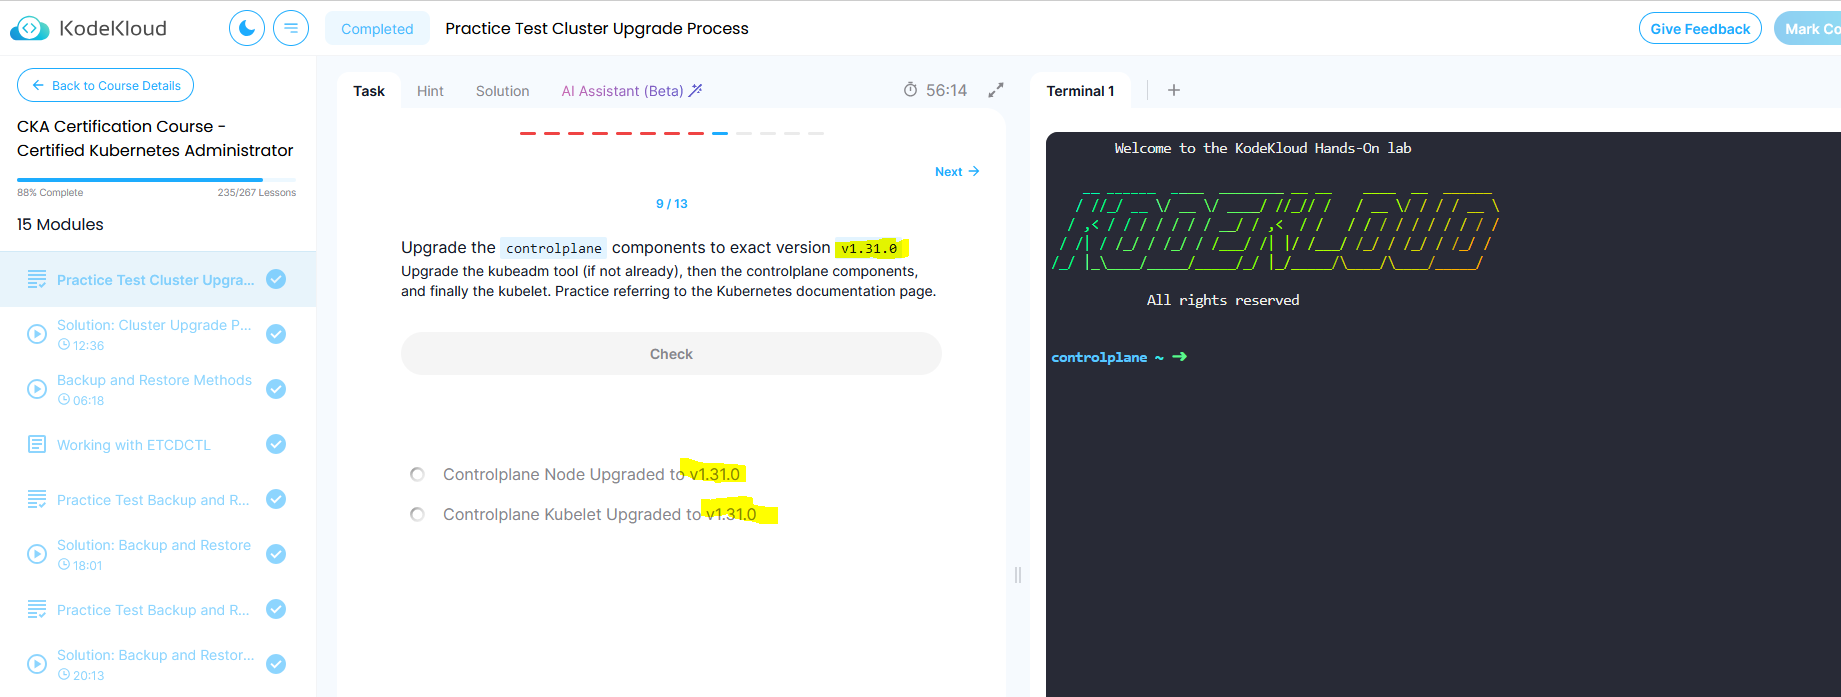1841x697 pixels.
Task: Click the lesson title Practice Test Cluster Upgrade Process
Action: [x=597, y=28]
